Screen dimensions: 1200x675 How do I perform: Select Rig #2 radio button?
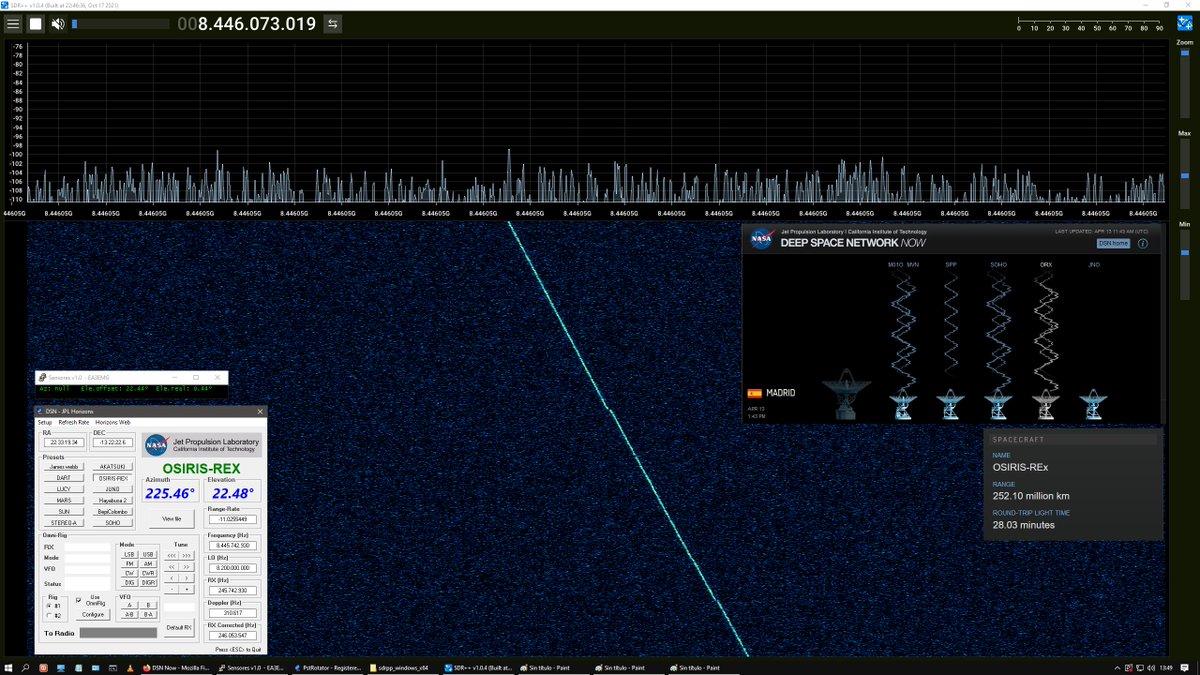coord(48,615)
